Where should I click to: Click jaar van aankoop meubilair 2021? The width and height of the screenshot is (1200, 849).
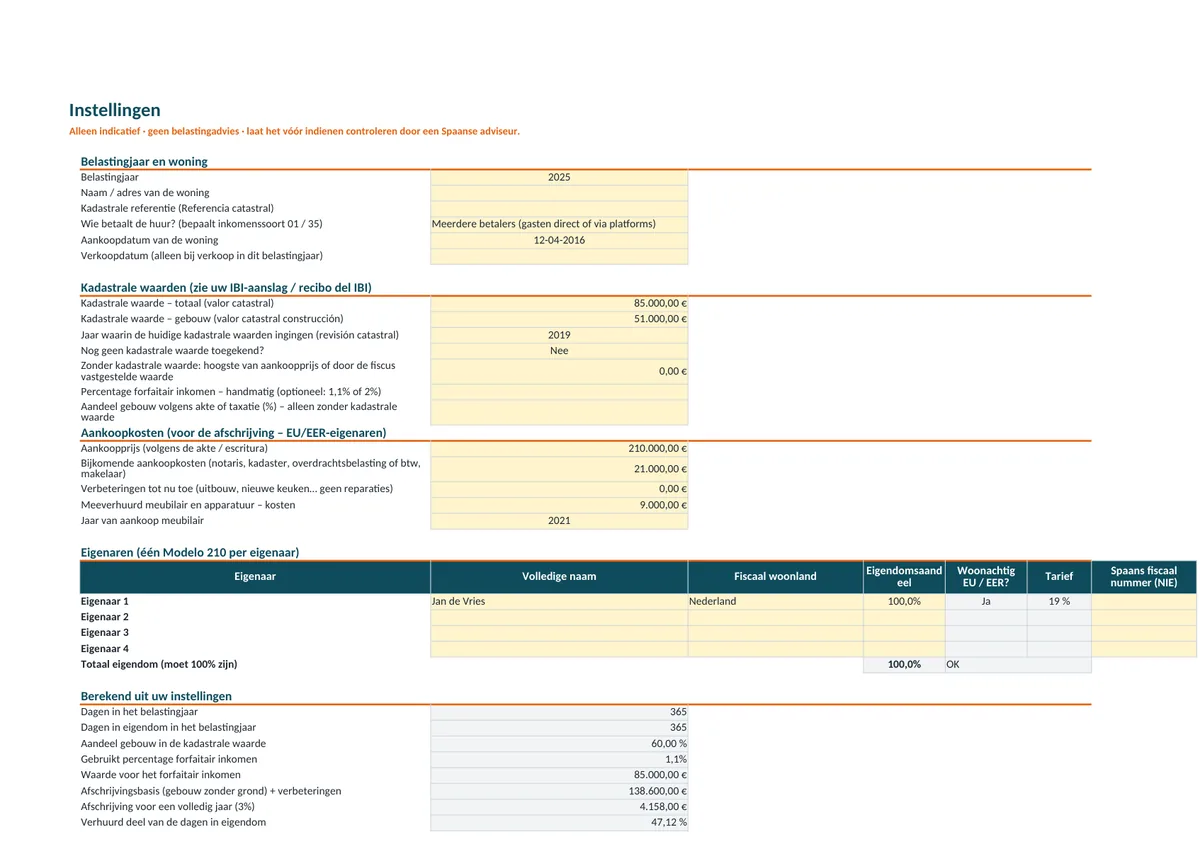pos(559,521)
